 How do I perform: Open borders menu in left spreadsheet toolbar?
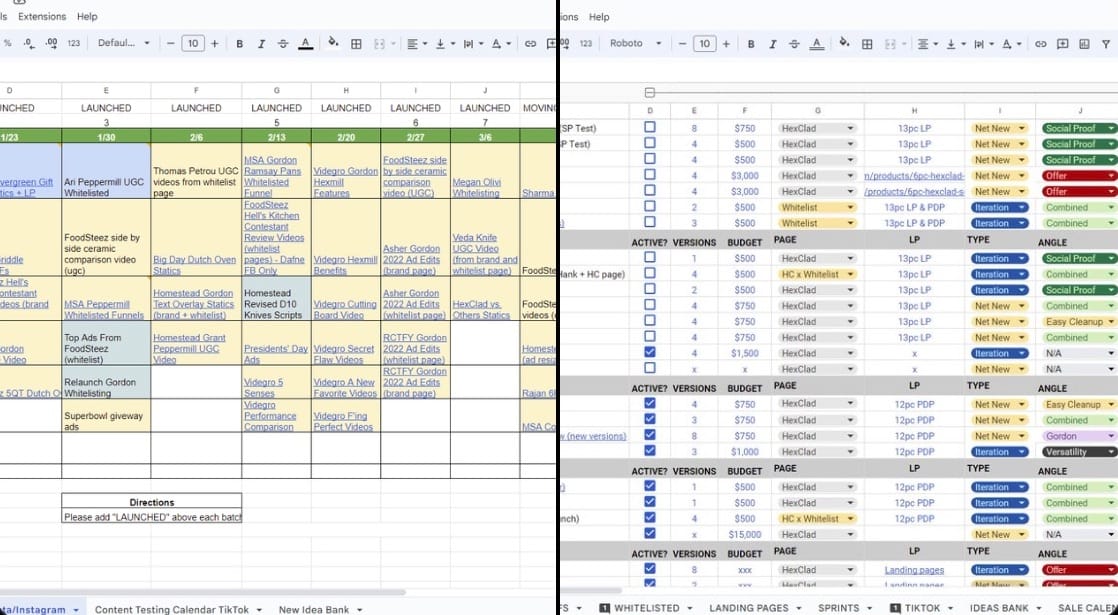click(357, 43)
